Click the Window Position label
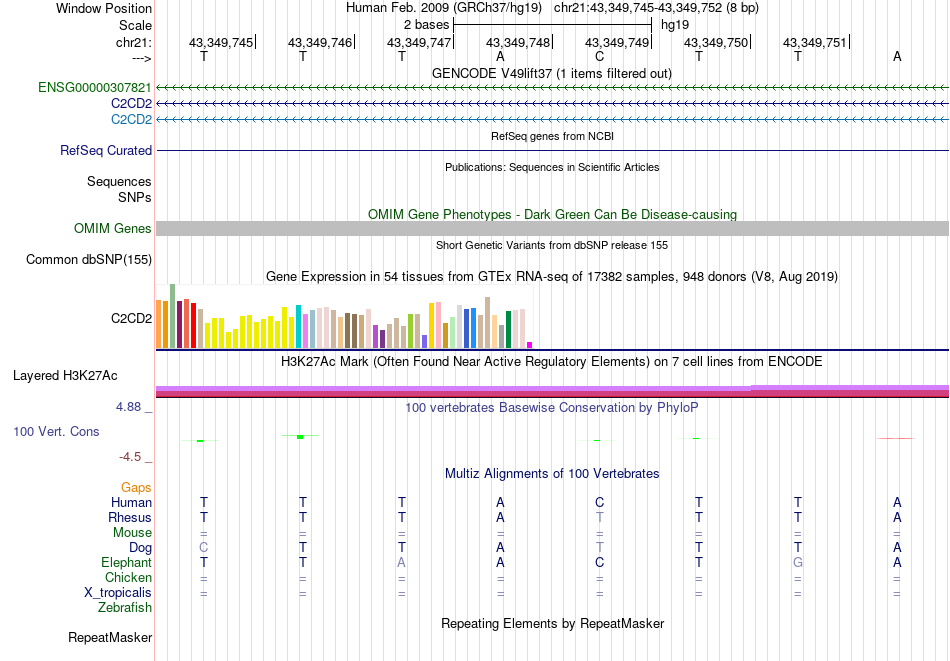950x661 pixels. tap(104, 8)
